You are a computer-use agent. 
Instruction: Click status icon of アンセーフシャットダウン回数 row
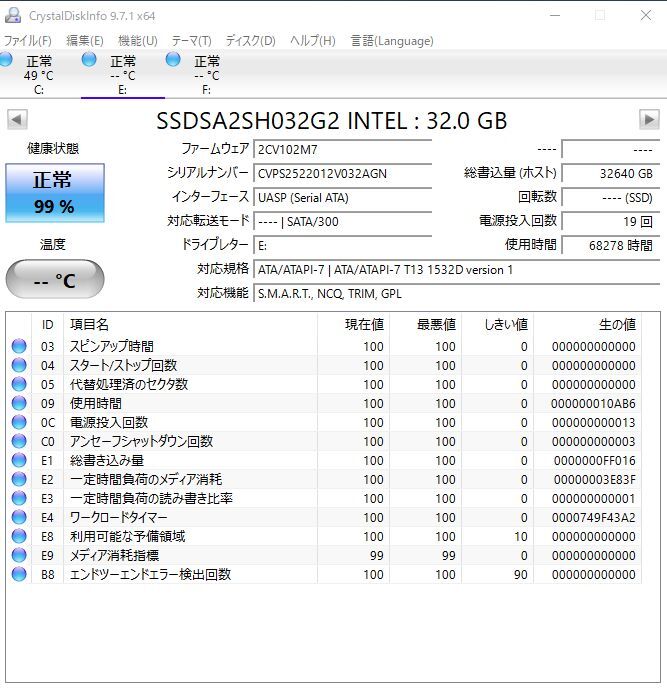pyautogui.click(x=19, y=441)
